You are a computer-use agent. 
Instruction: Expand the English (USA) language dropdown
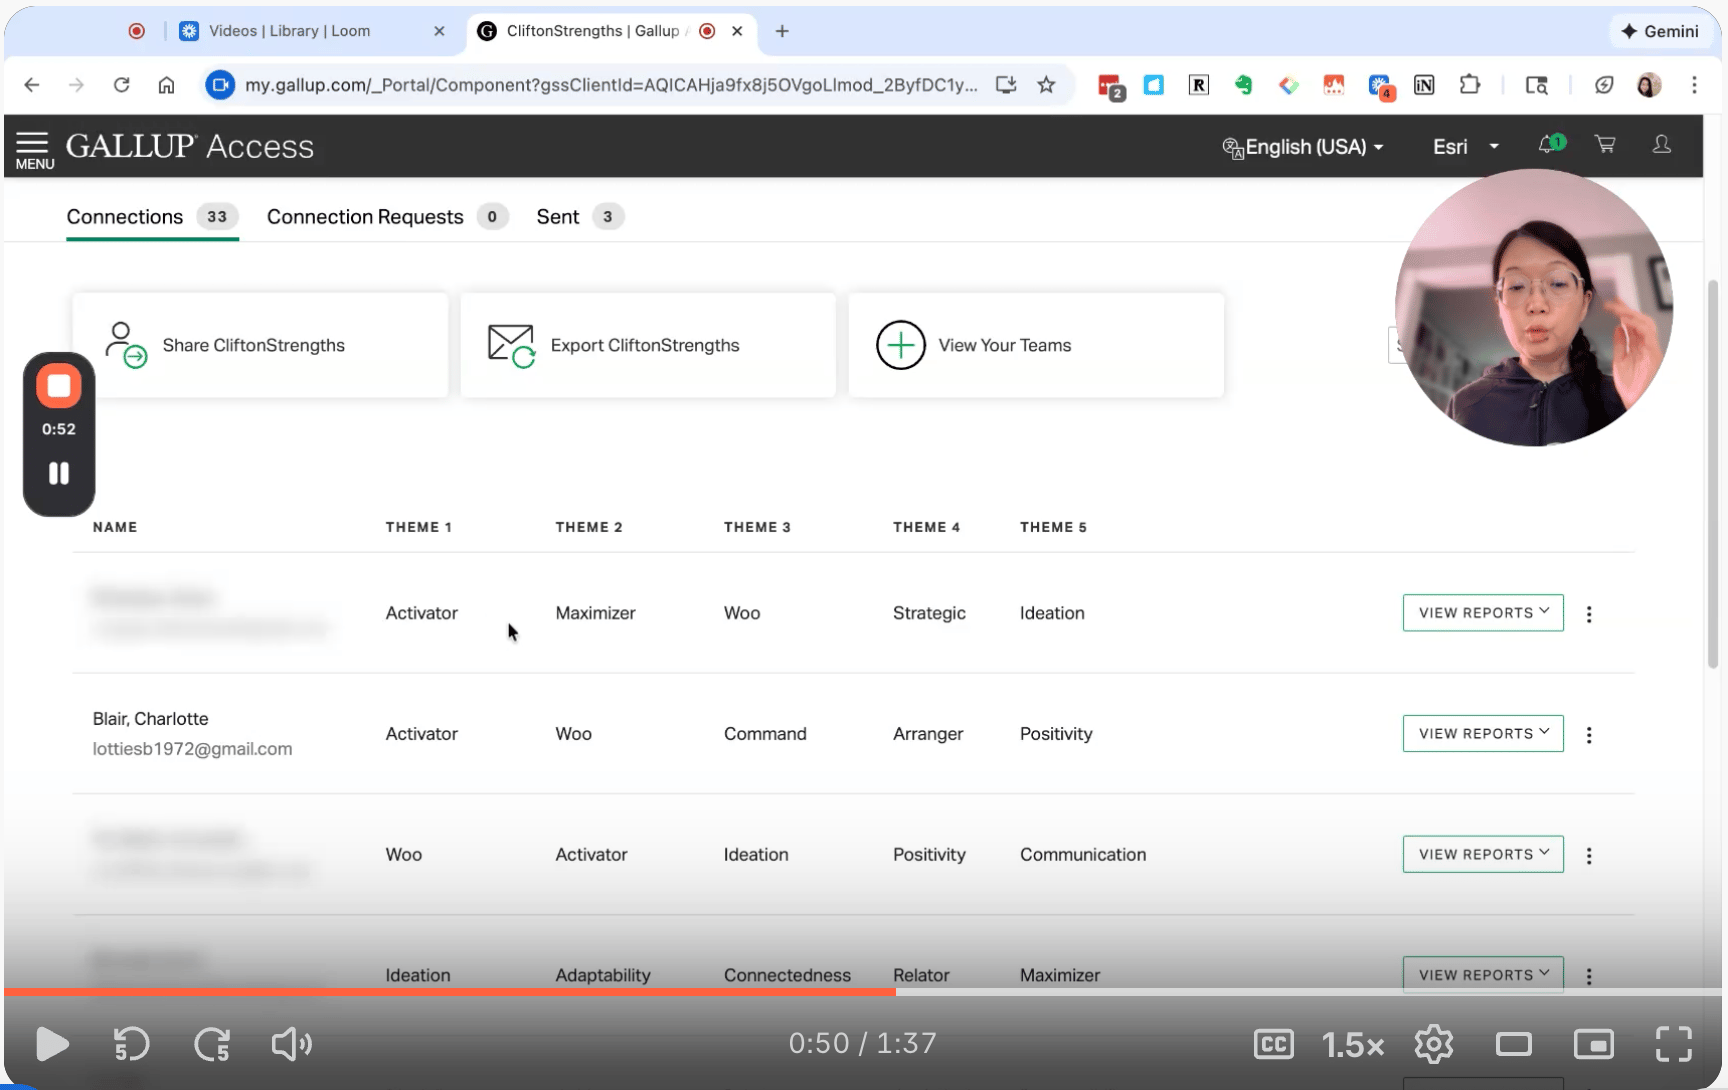click(x=1303, y=147)
